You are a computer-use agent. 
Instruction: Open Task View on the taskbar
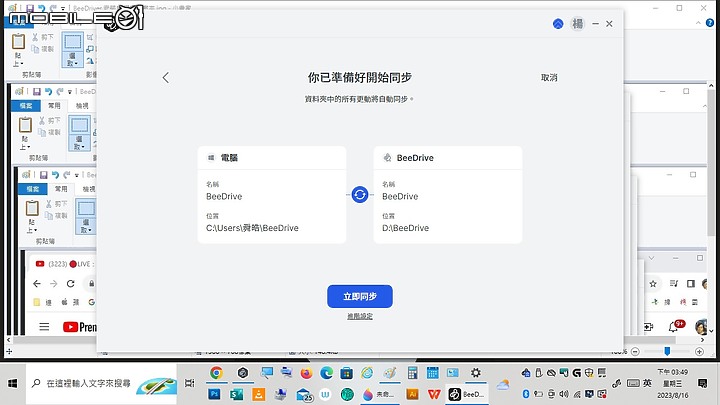(190, 383)
